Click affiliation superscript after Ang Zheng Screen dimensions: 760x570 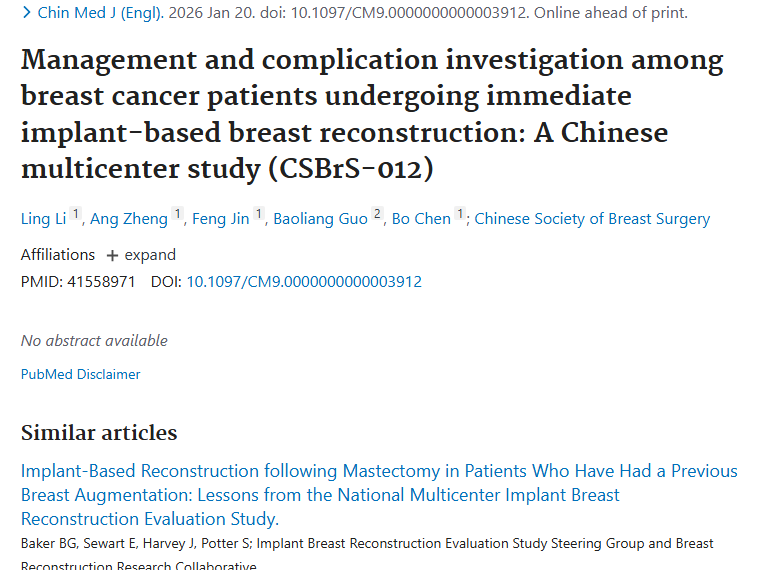(177, 214)
